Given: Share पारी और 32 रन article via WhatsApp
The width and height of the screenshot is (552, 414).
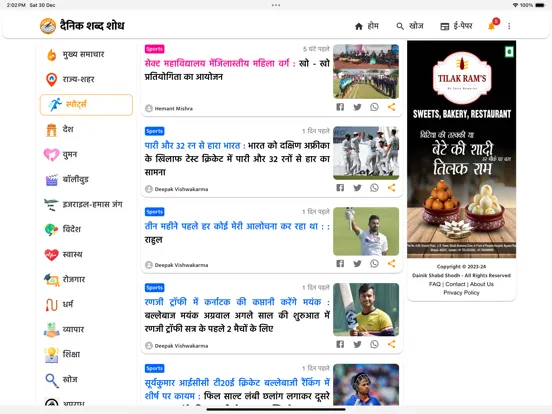Looking at the screenshot, I should point(374,188).
